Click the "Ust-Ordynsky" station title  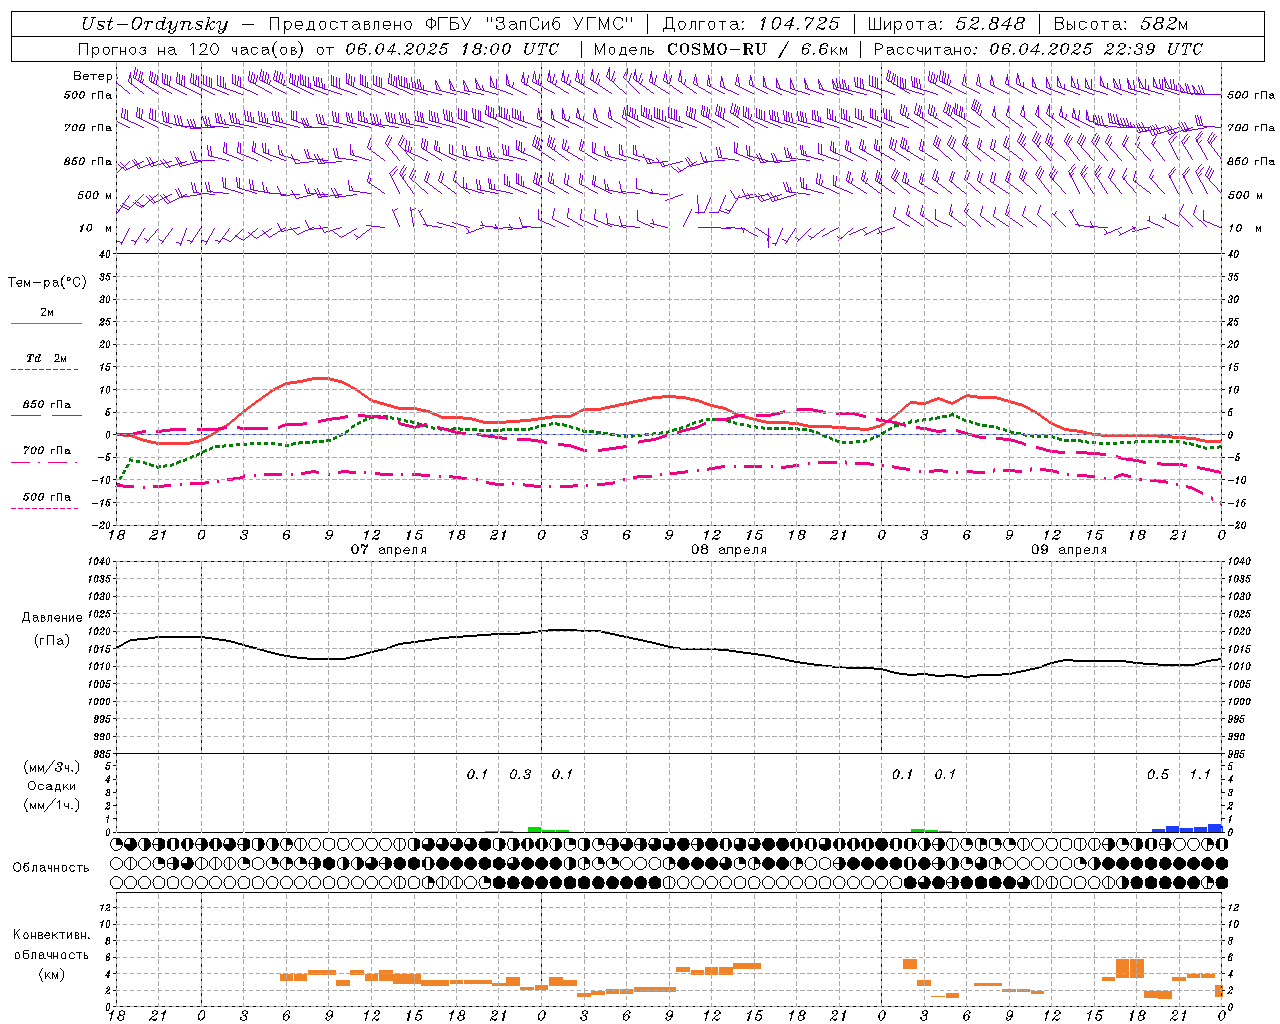(154, 24)
